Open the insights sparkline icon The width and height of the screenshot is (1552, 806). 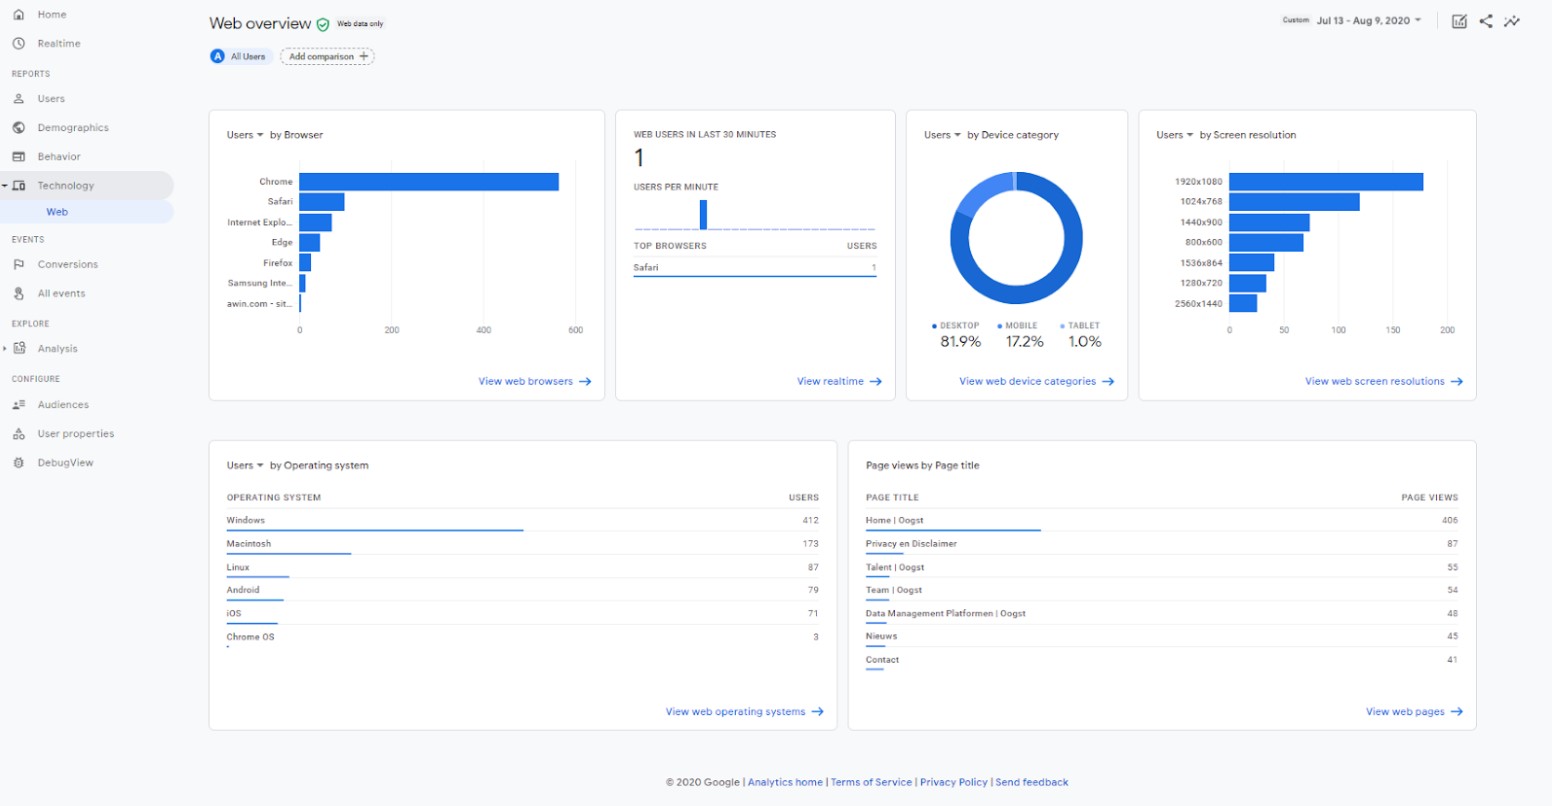point(1512,21)
